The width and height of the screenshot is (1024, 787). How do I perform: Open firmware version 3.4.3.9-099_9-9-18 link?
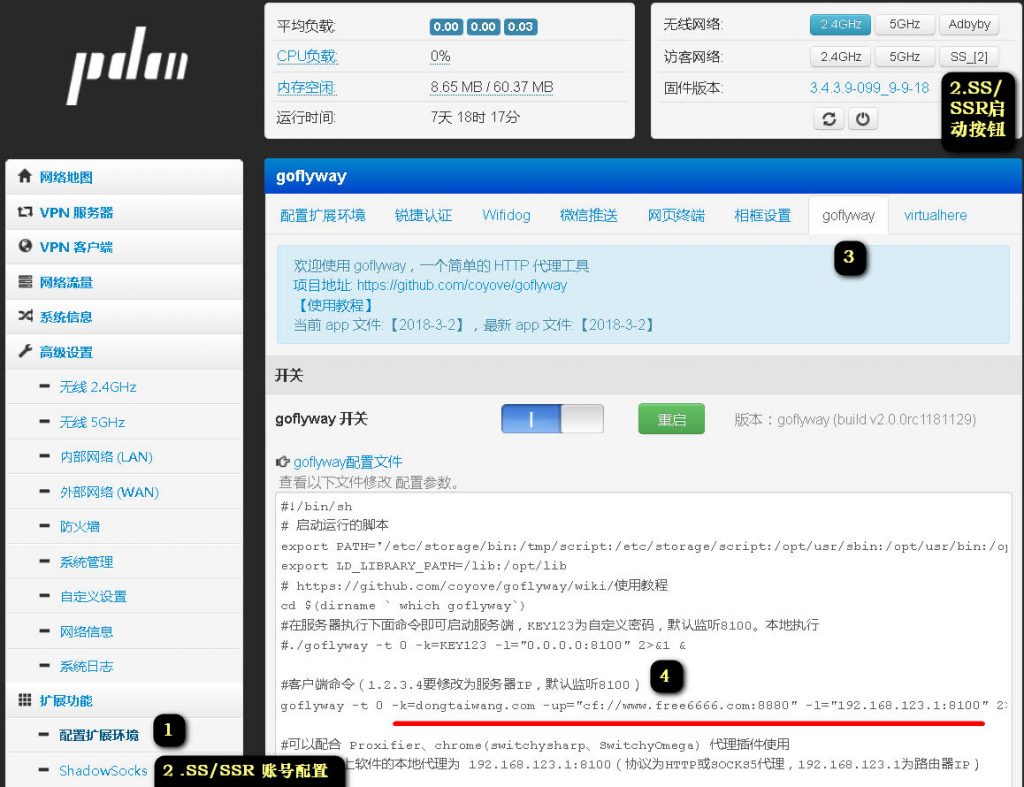[x=869, y=88]
